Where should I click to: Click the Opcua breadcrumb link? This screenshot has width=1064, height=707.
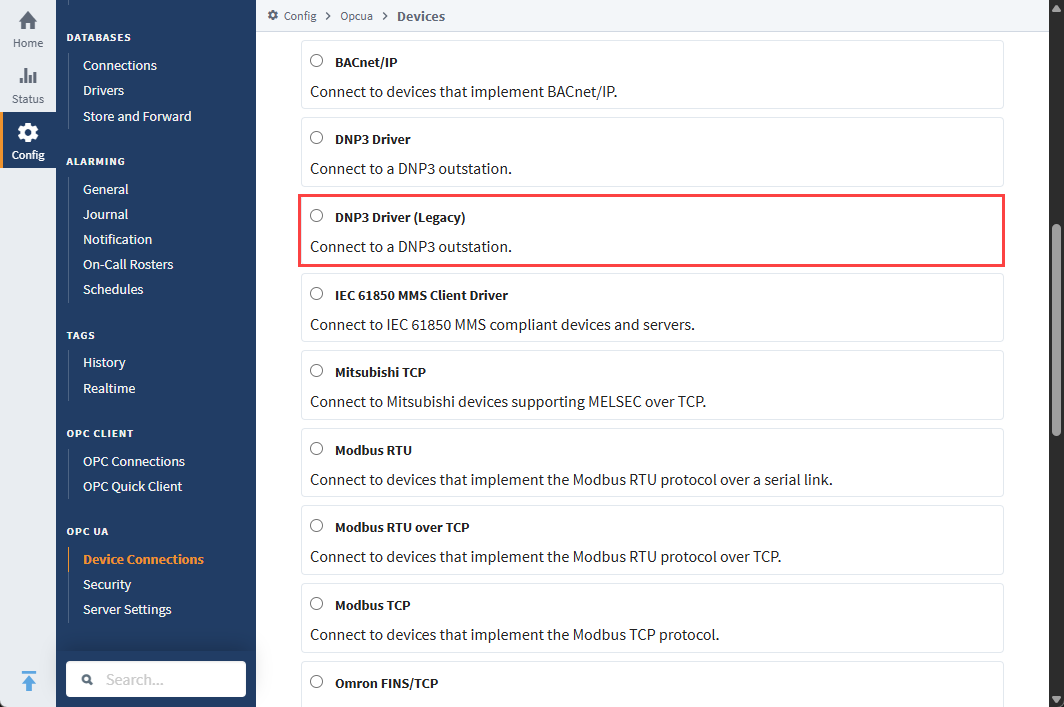coord(356,16)
